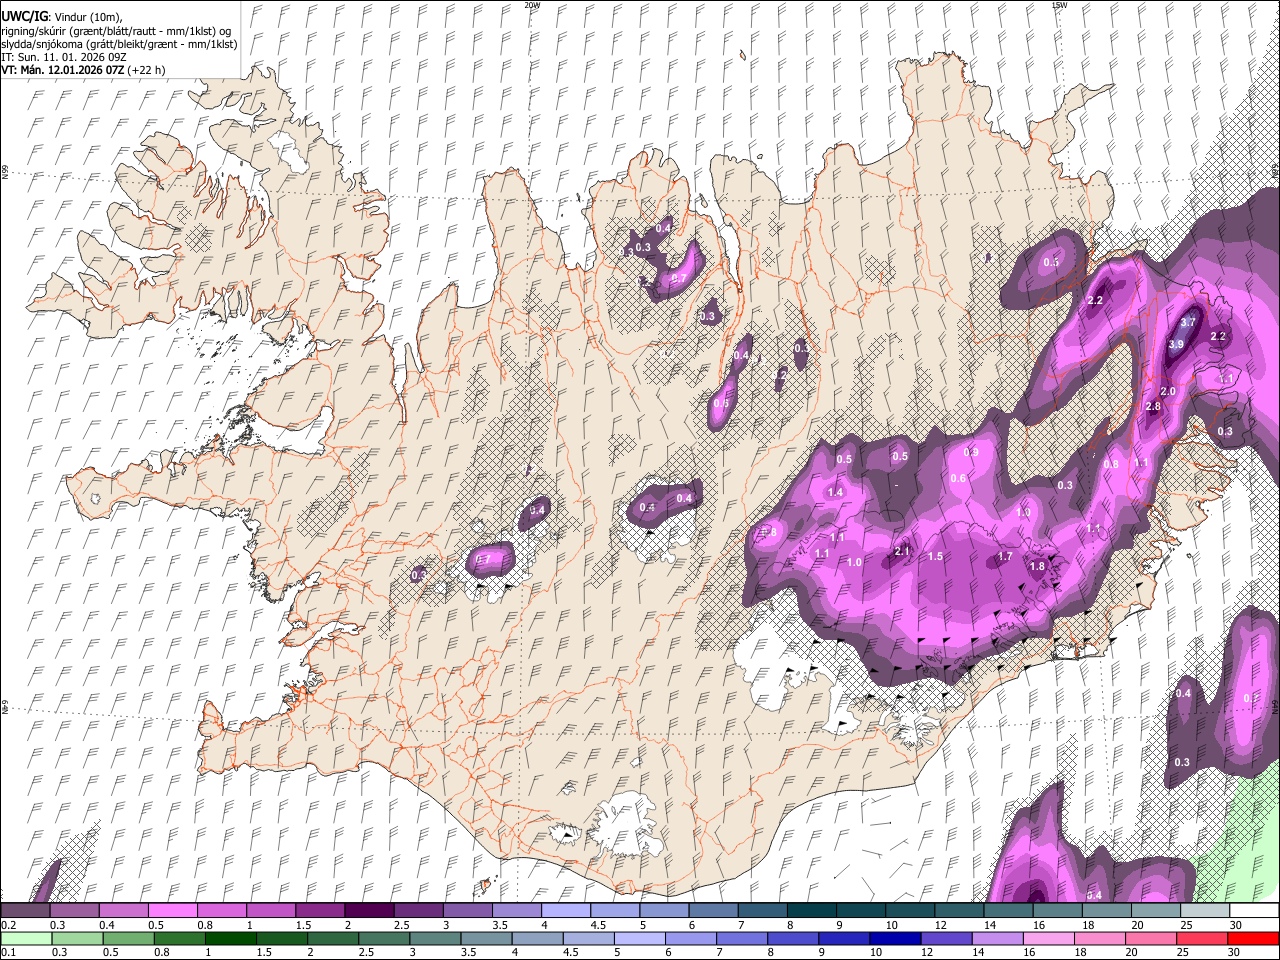Click the 1.8 precipitation label
This screenshot has height=960, width=1280.
pos(1037,567)
